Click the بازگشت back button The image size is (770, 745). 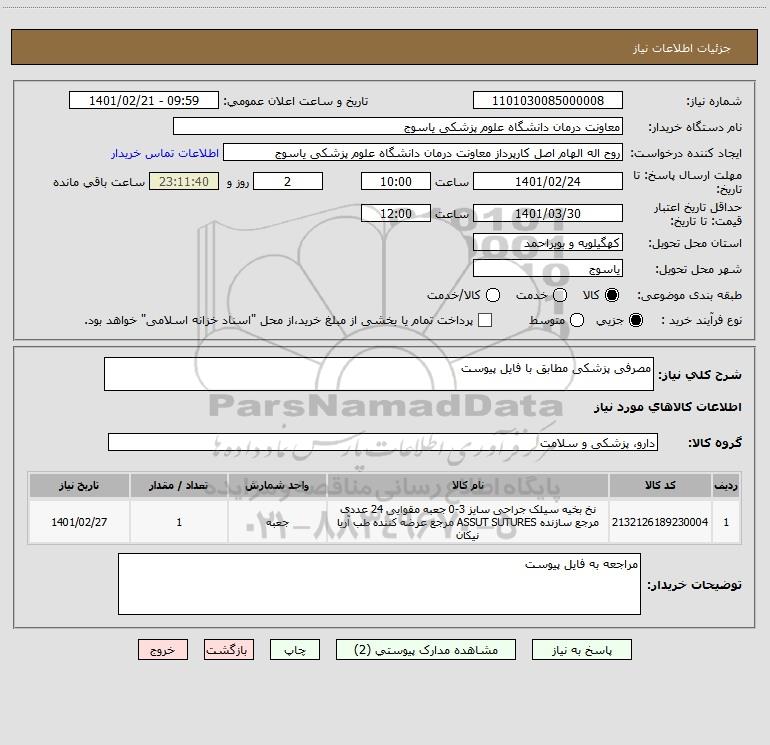click(x=229, y=650)
